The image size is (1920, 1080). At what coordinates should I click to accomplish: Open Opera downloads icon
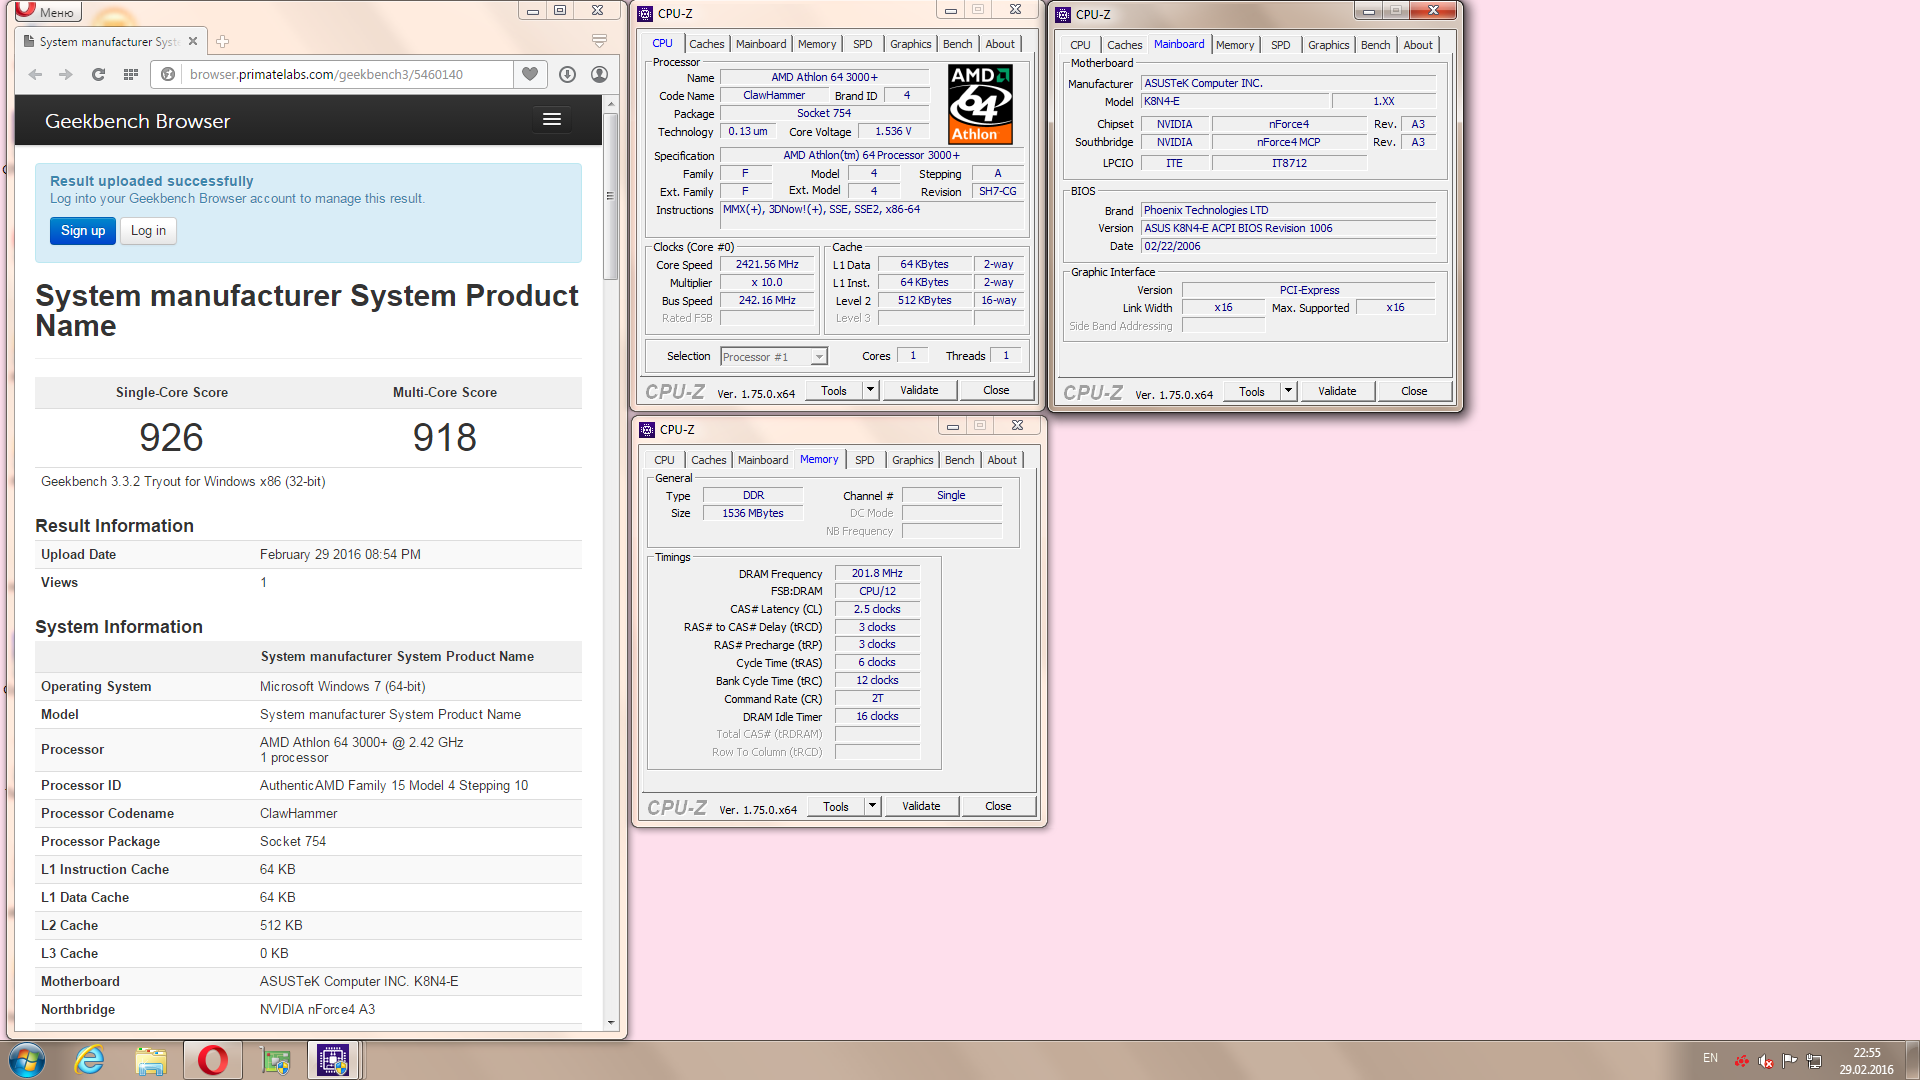click(567, 74)
